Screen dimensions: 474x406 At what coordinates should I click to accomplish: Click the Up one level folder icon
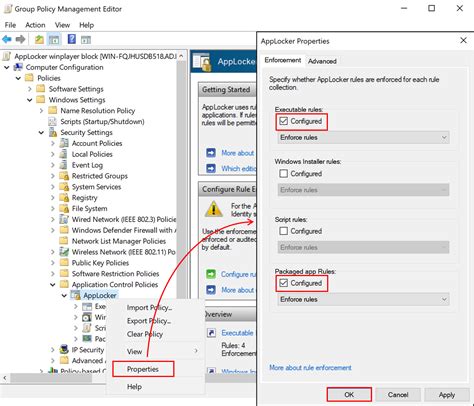coord(39,40)
